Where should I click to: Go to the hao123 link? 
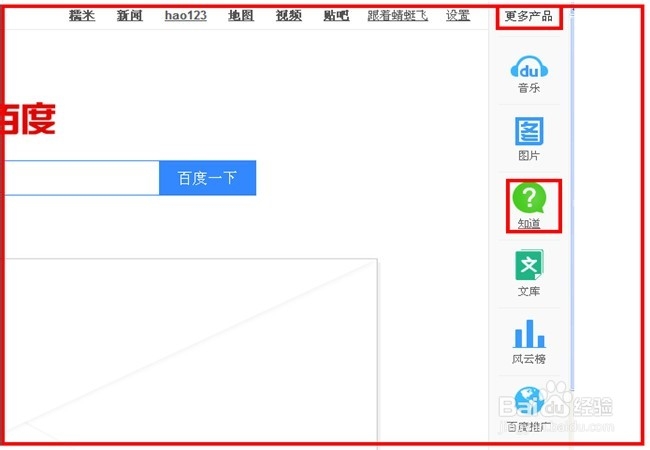point(185,15)
